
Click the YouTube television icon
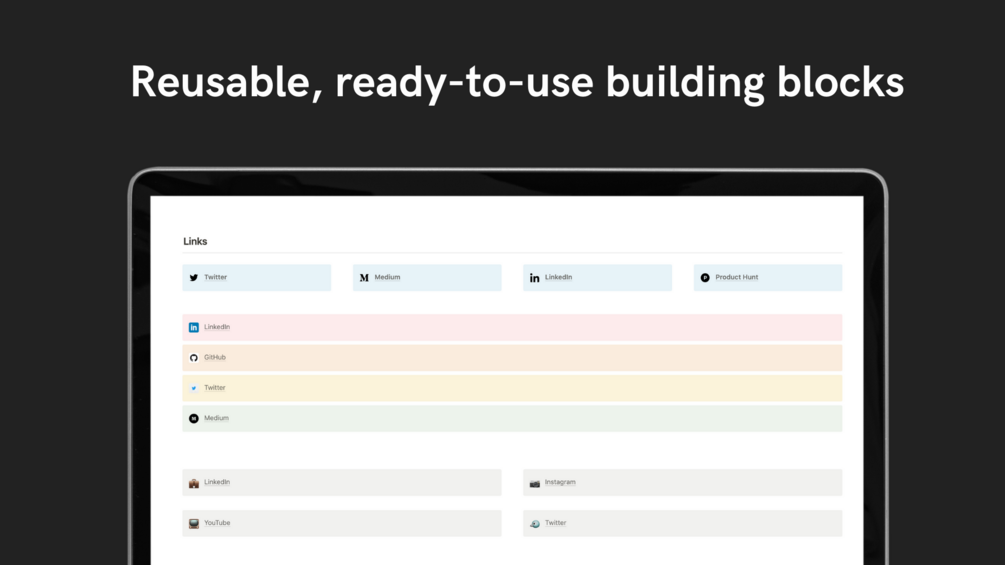[x=194, y=523]
